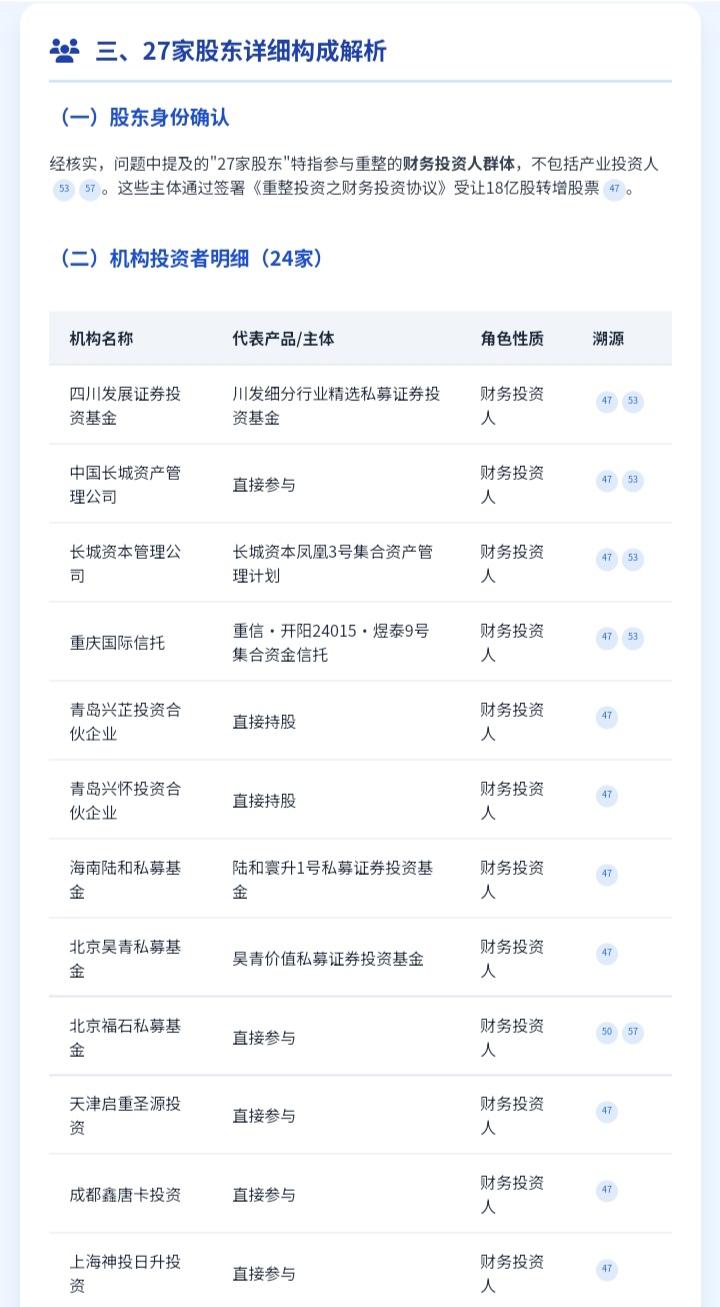Open citation 47 in 上海神投日升投资 row

[x=606, y=1269]
